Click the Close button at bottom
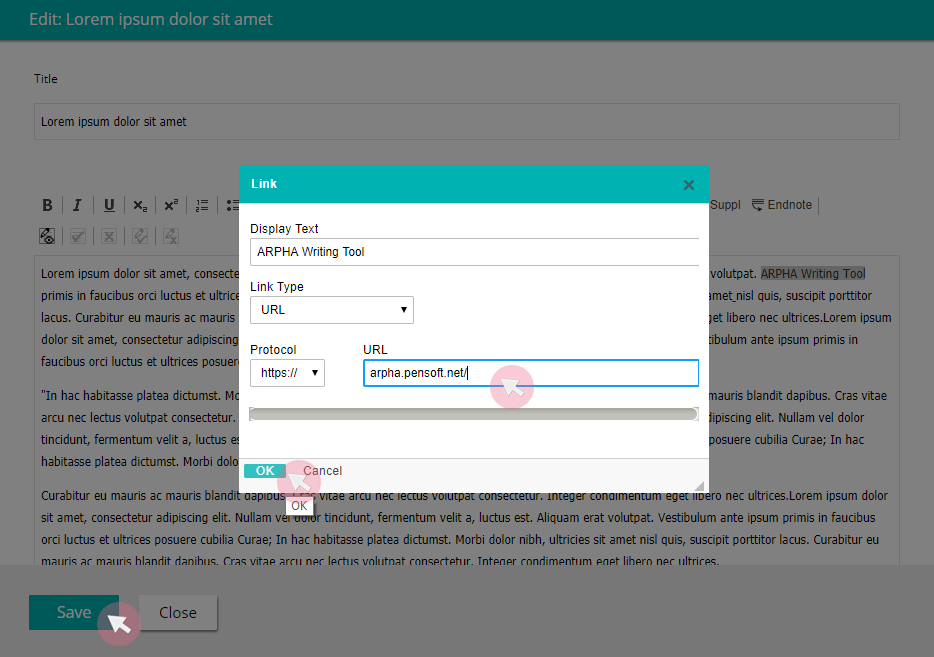Image resolution: width=934 pixels, height=657 pixels. (178, 612)
